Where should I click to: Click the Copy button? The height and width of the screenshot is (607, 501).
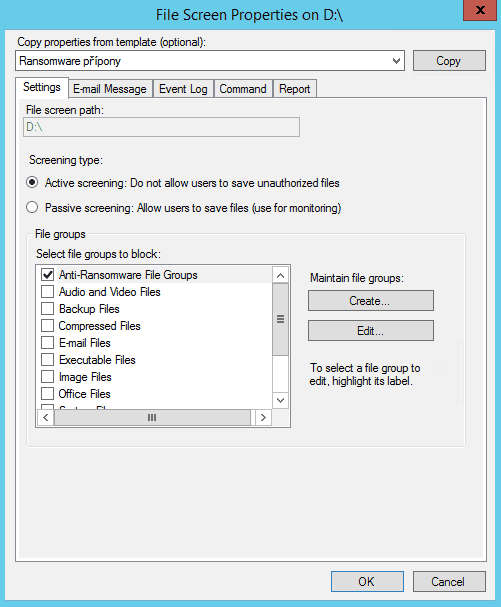tap(449, 61)
